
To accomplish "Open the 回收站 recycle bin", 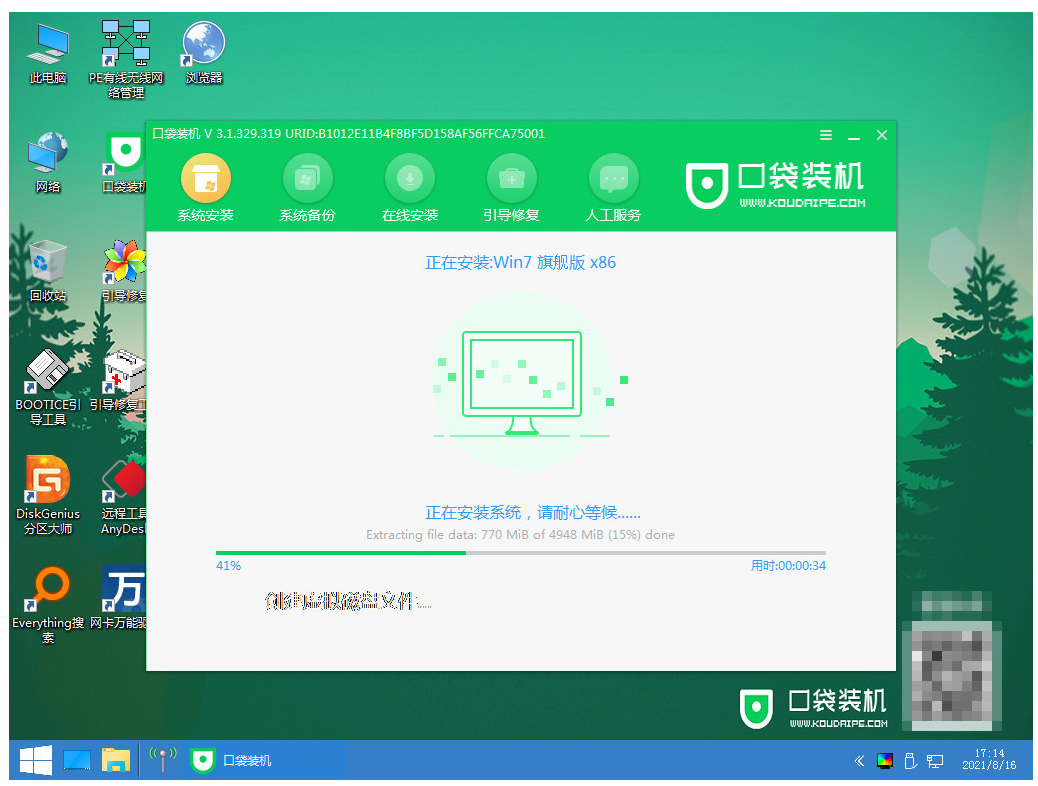I will pyautogui.click(x=48, y=271).
